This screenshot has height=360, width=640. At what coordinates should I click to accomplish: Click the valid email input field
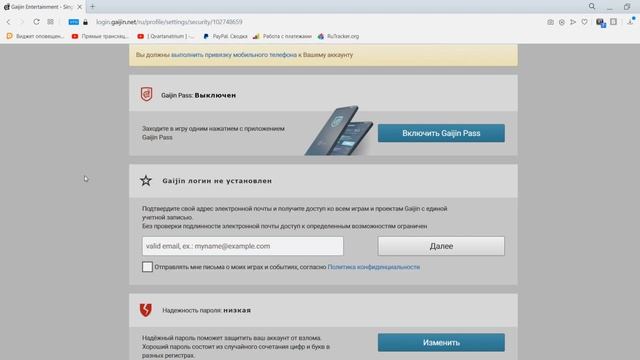243,246
